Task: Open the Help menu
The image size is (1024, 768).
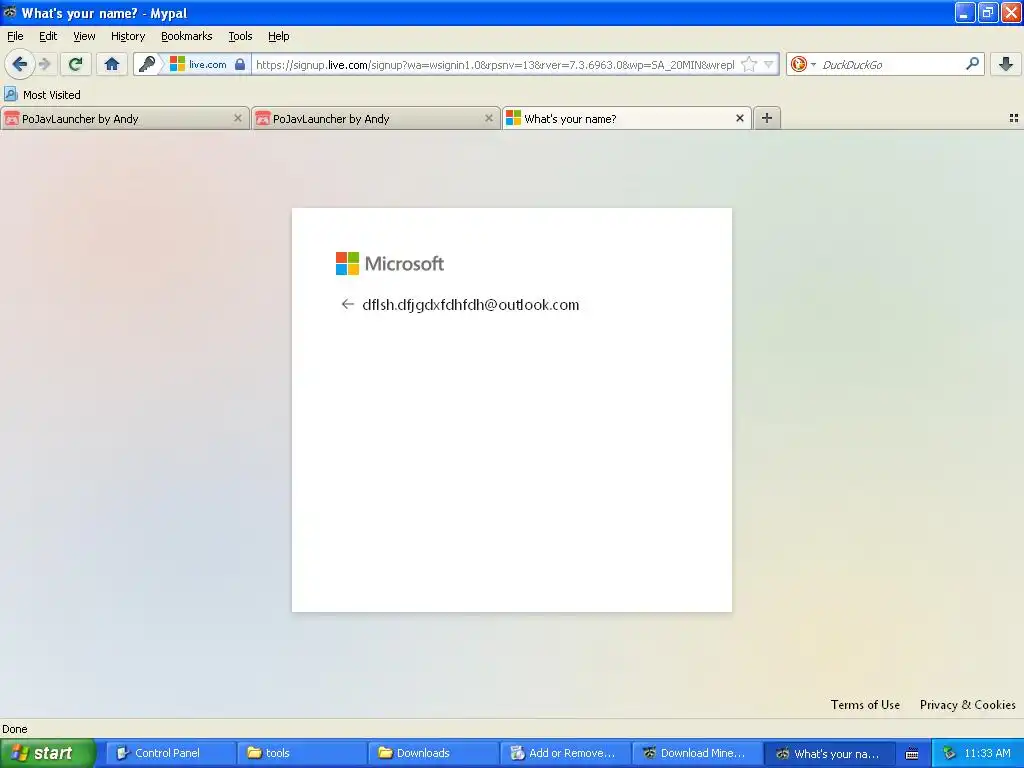Action: tap(278, 36)
